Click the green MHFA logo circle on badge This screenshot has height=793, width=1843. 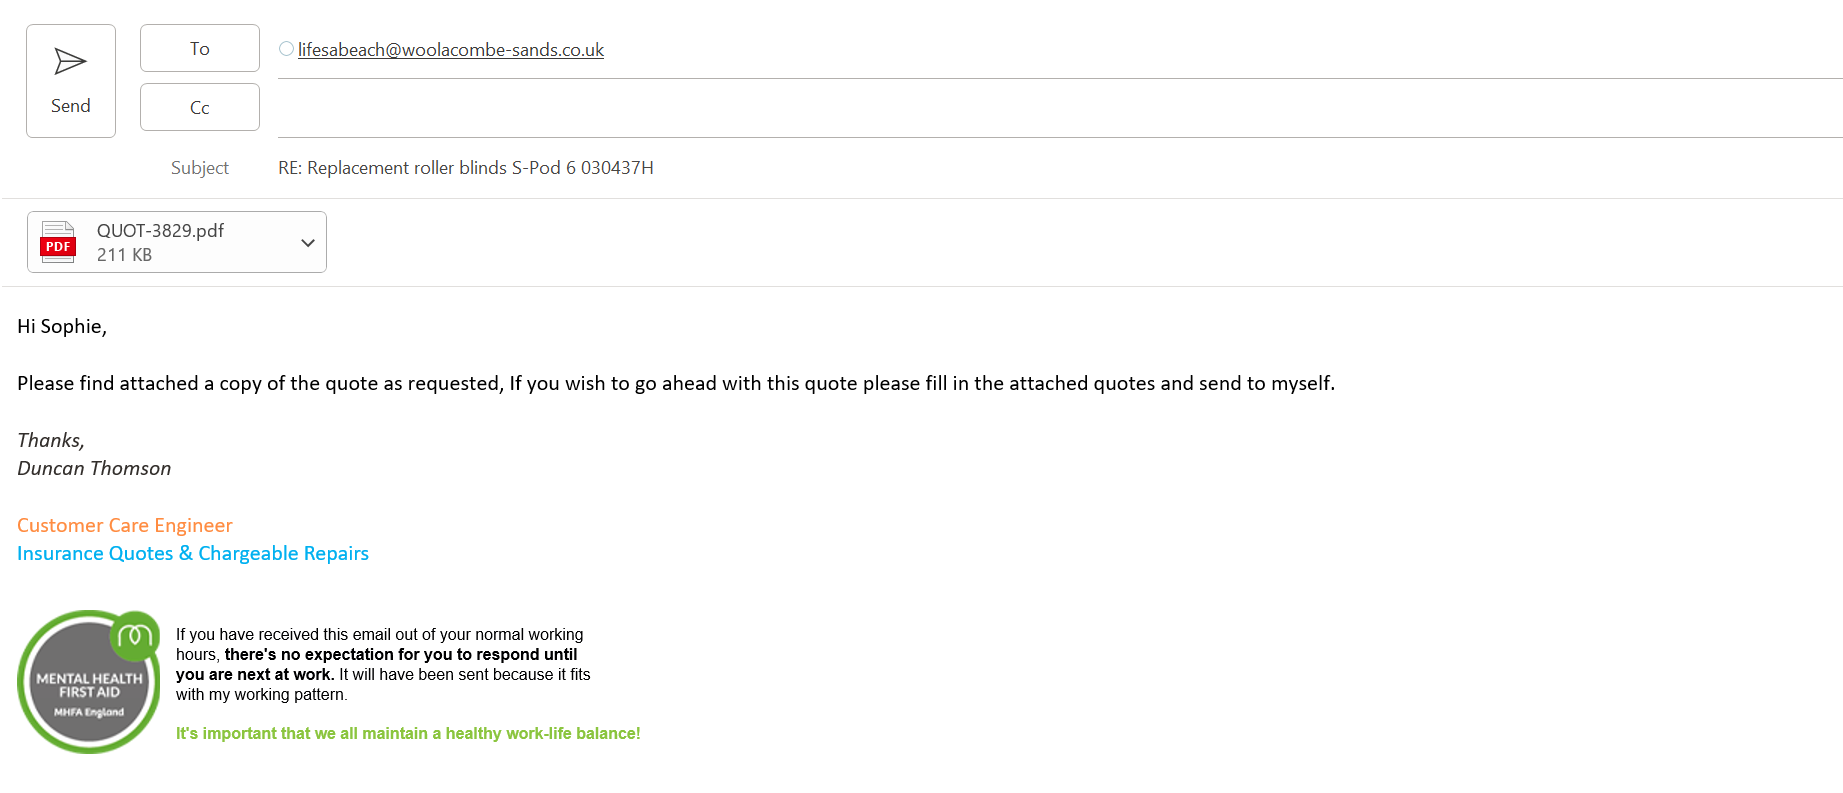pos(135,635)
